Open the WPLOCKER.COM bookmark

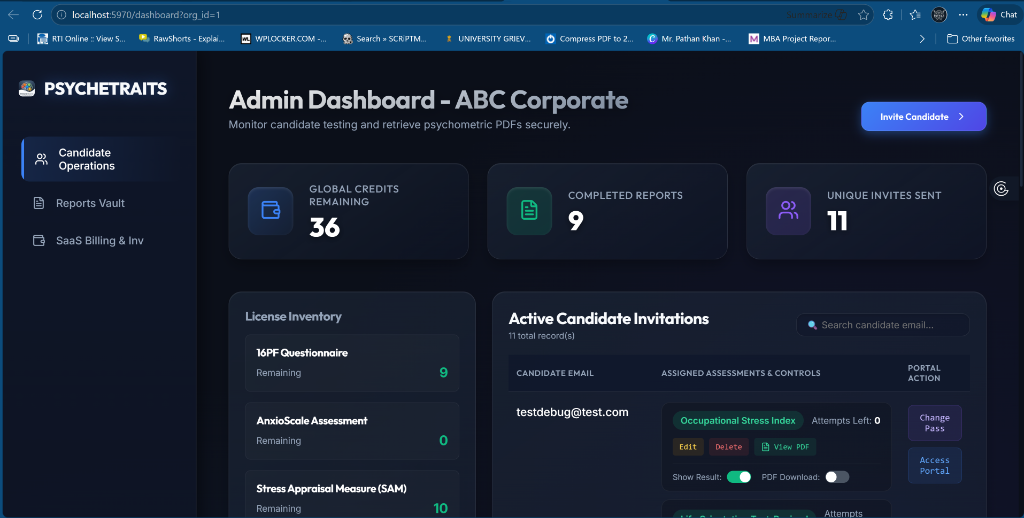click(x=283, y=39)
